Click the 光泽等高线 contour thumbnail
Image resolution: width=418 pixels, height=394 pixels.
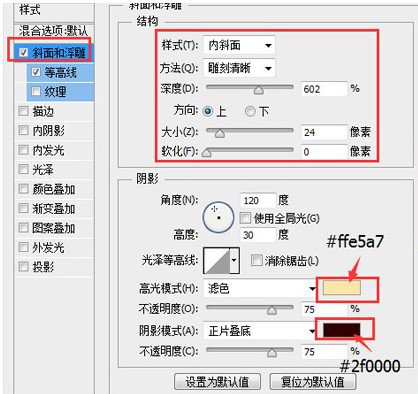click(217, 260)
